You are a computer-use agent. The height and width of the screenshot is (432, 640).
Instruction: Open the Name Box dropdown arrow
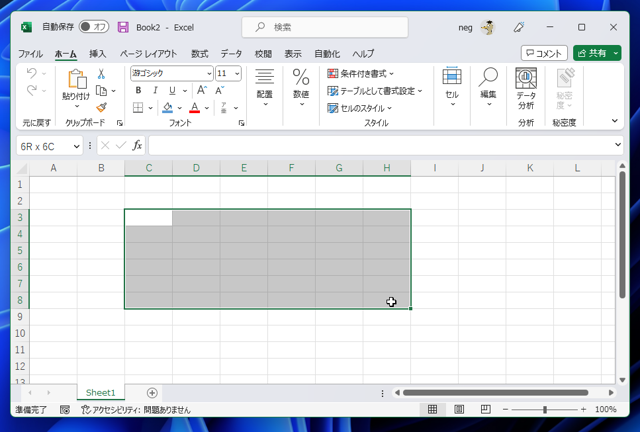click(76, 147)
